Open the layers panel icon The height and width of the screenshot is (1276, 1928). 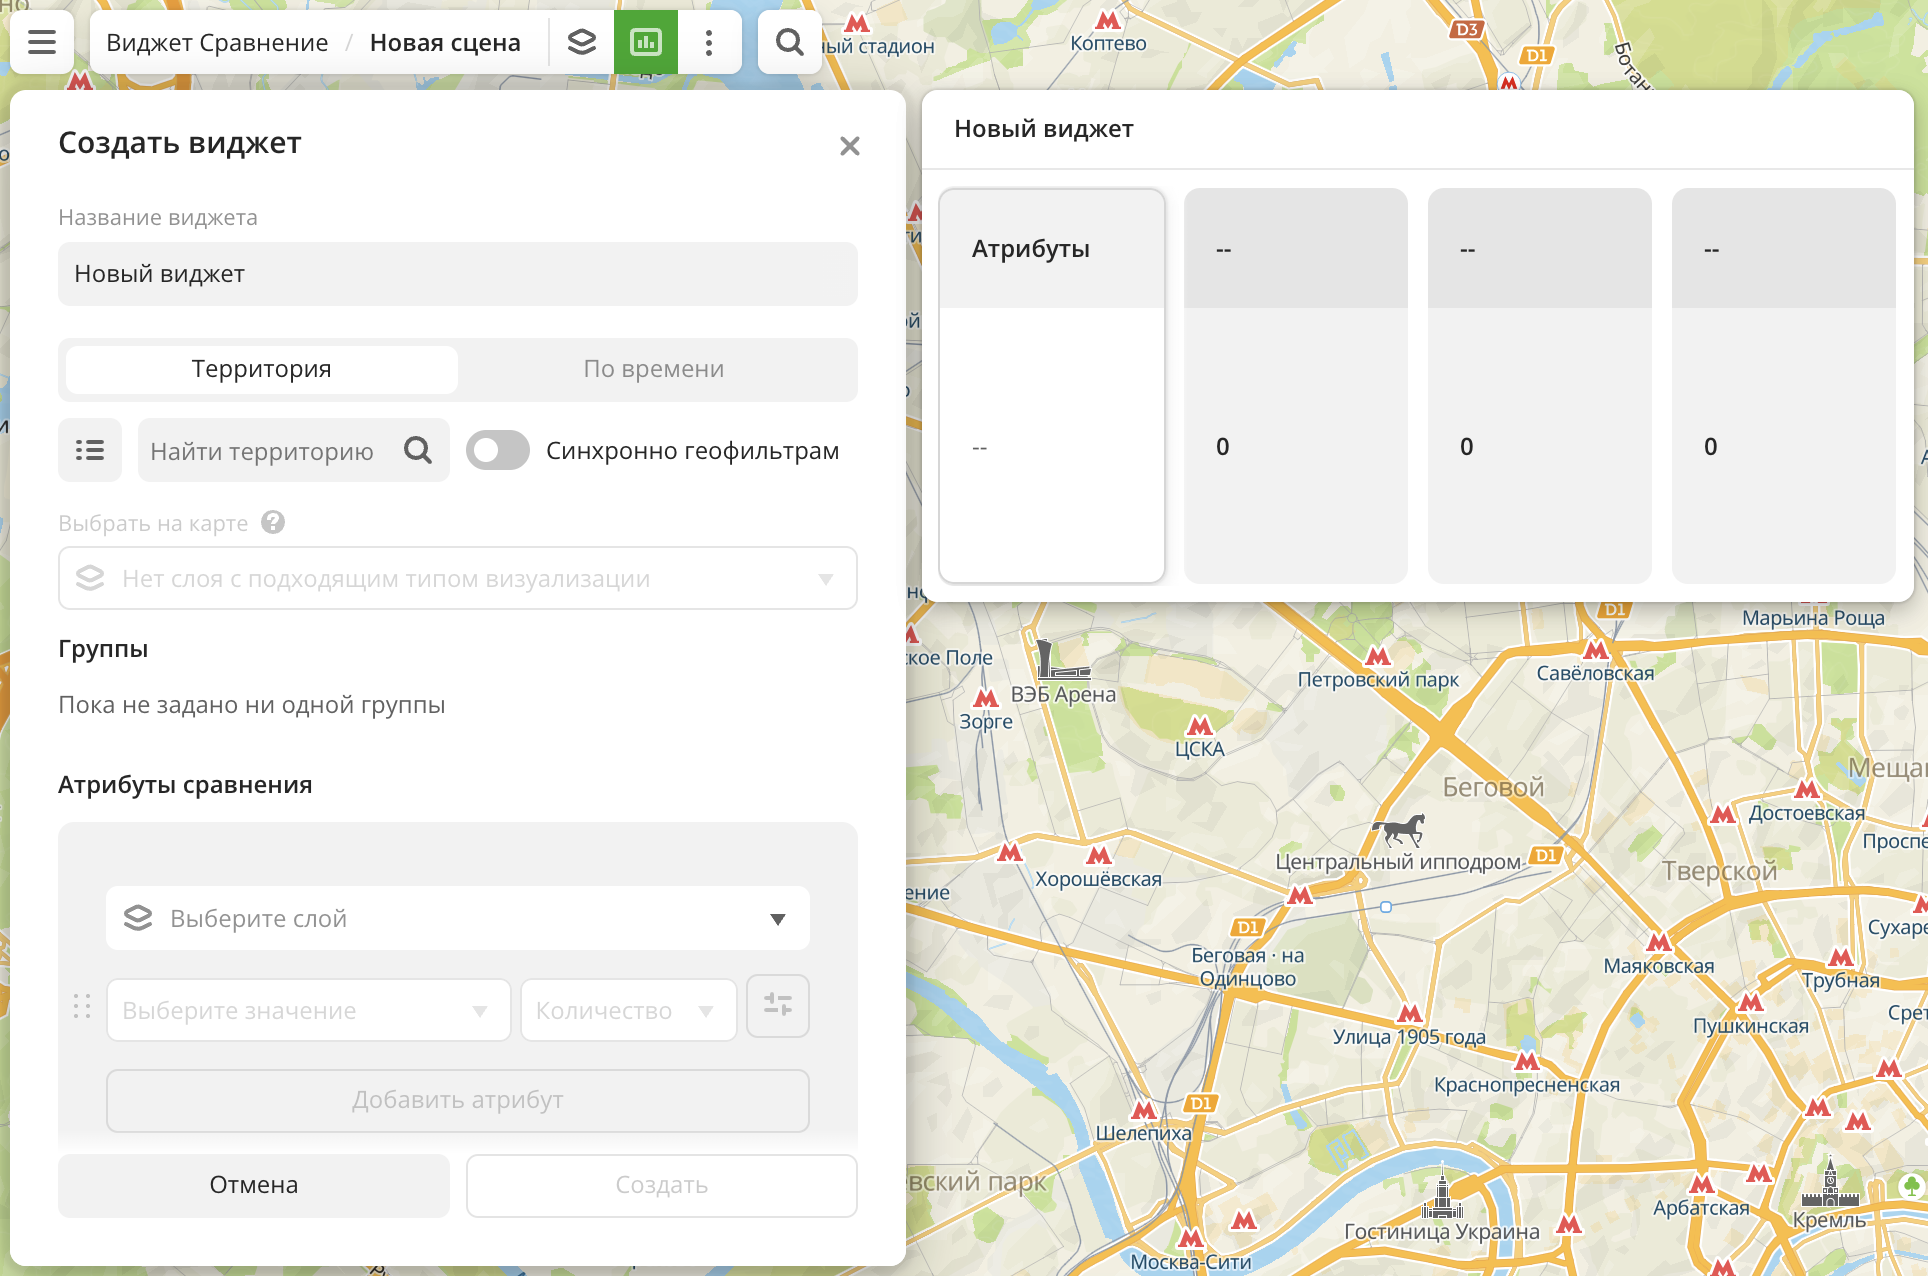click(x=582, y=42)
